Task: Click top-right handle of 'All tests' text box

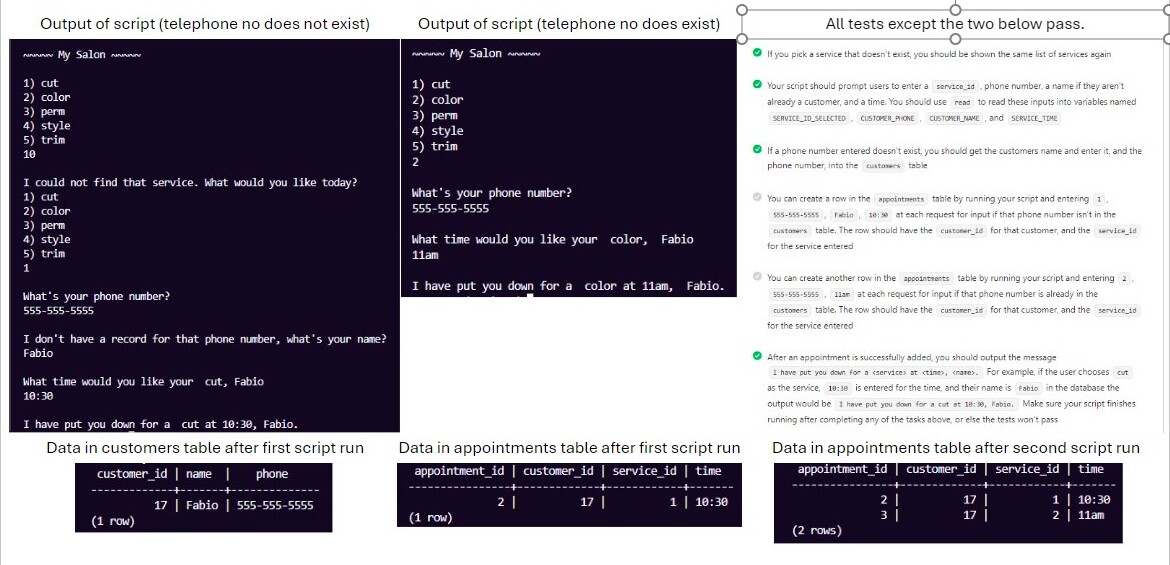Action: (1166, 10)
